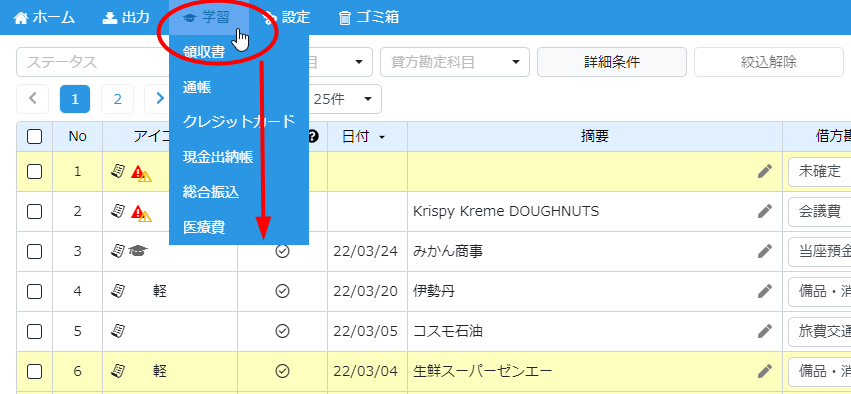The image size is (851, 394).
Task: Open the 25件 page size dropdown
Action: pos(345,99)
